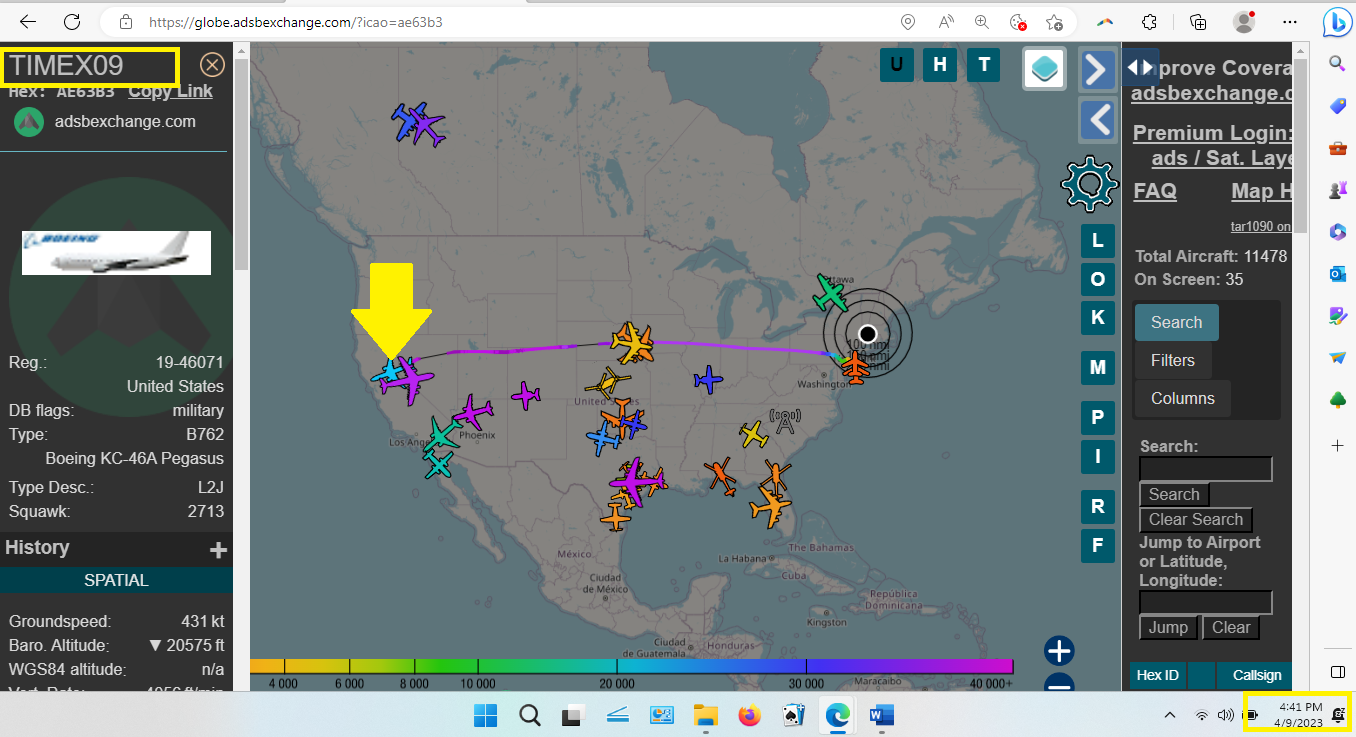The height and width of the screenshot is (737, 1356).
Task: Switch to the Search tab
Action: coord(1176,322)
